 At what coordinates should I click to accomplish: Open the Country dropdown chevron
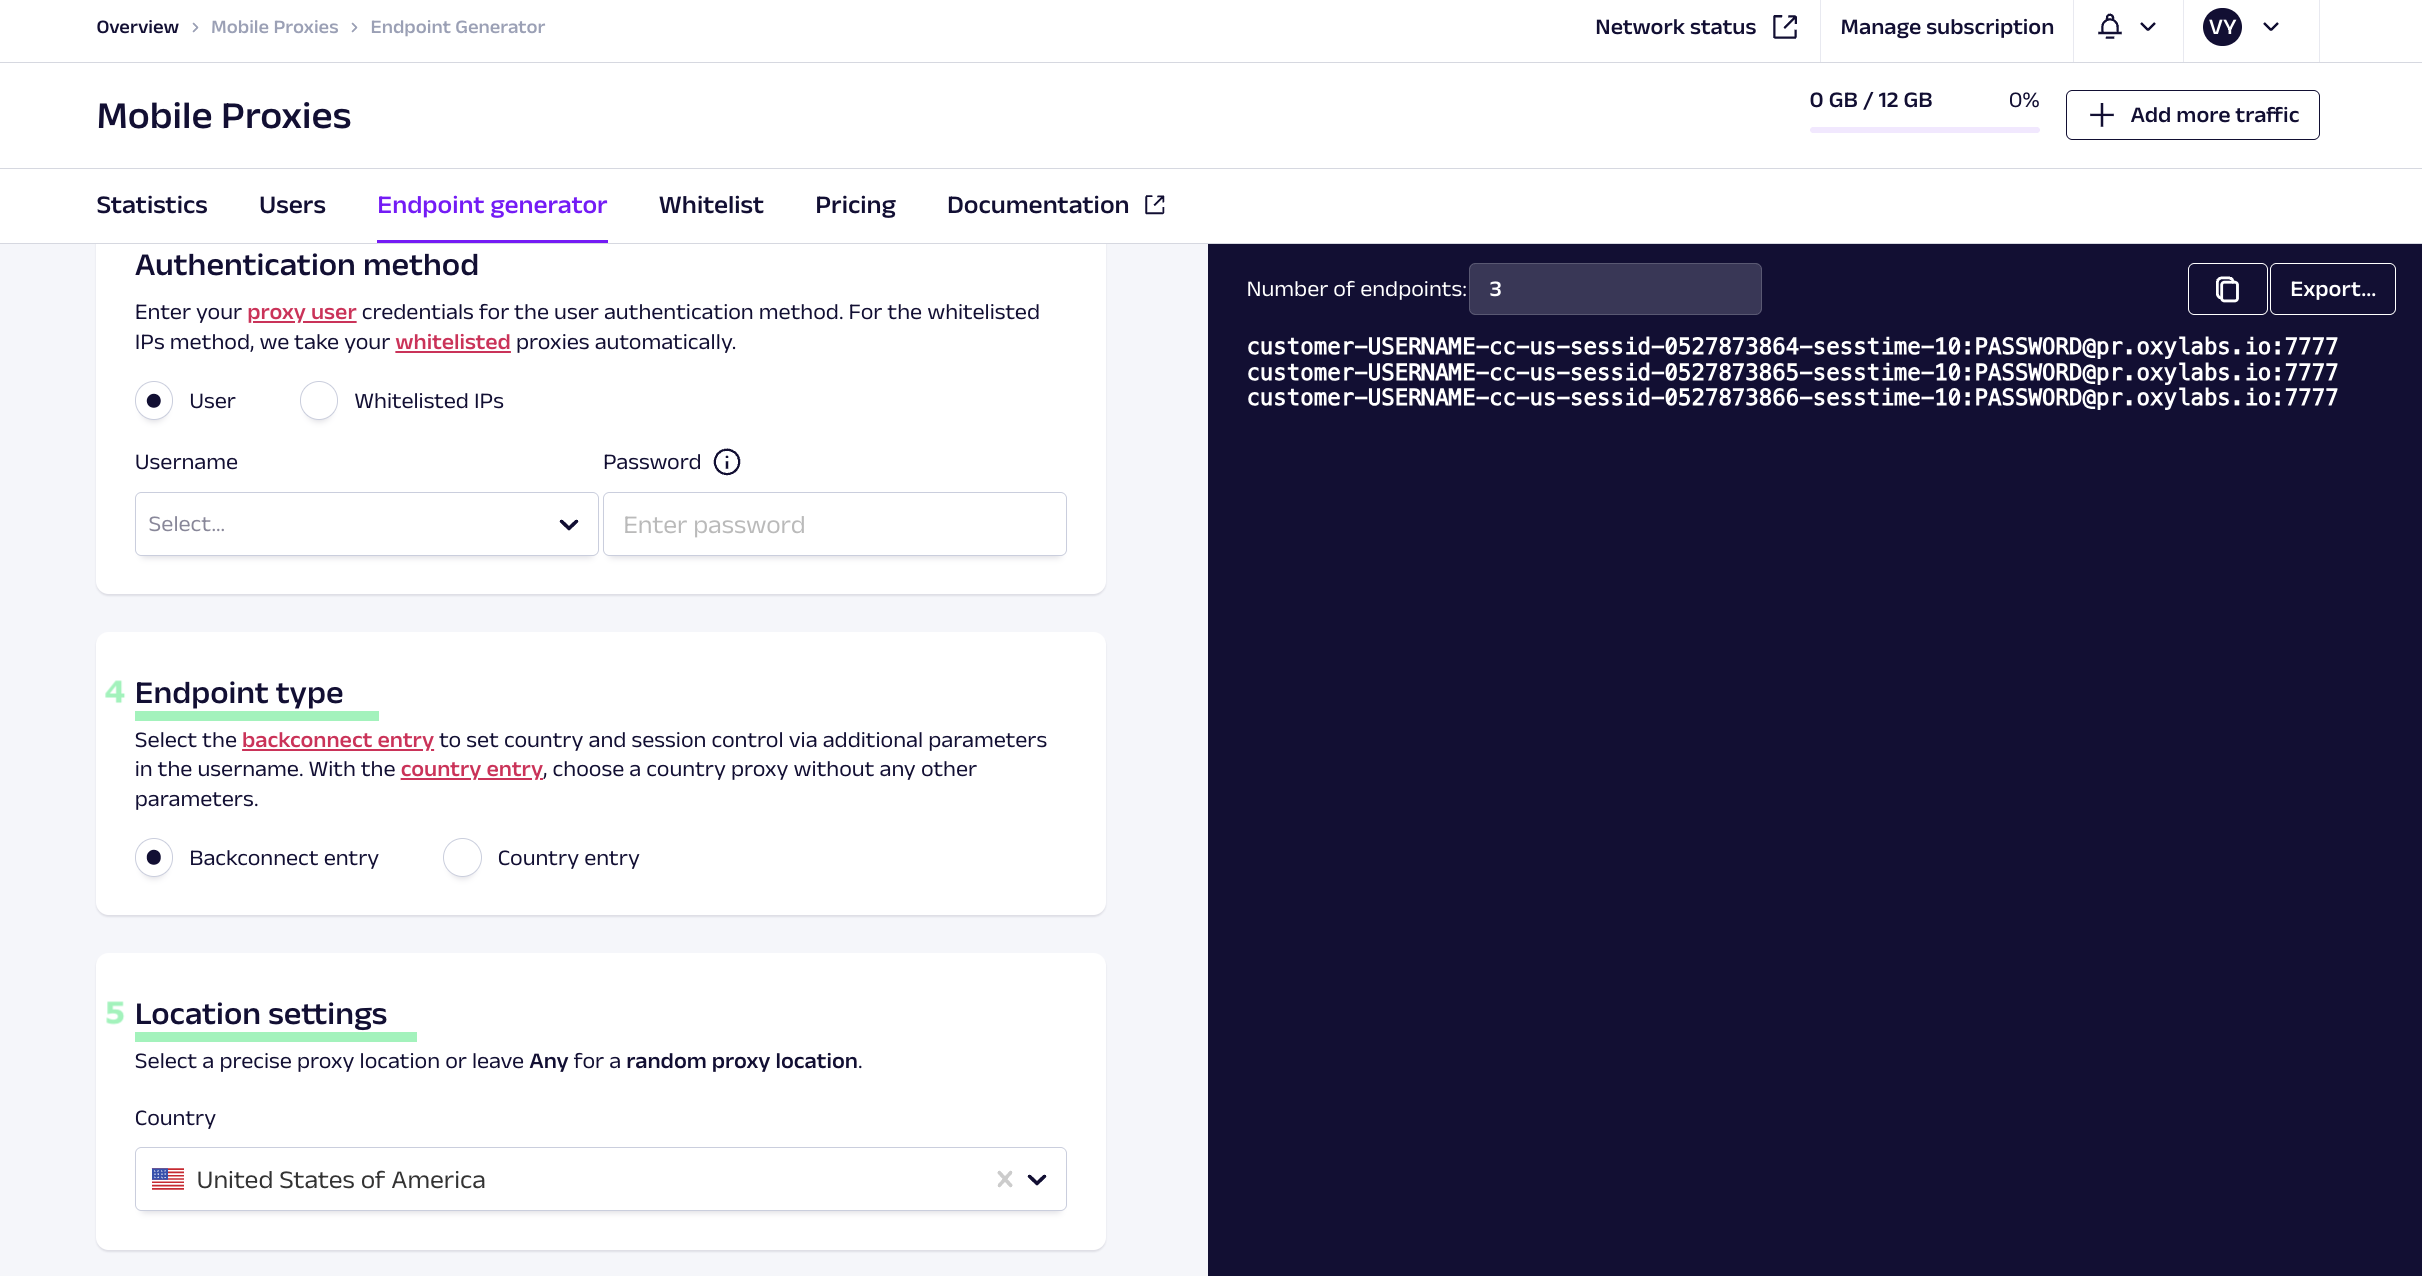pyautogui.click(x=1037, y=1180)
